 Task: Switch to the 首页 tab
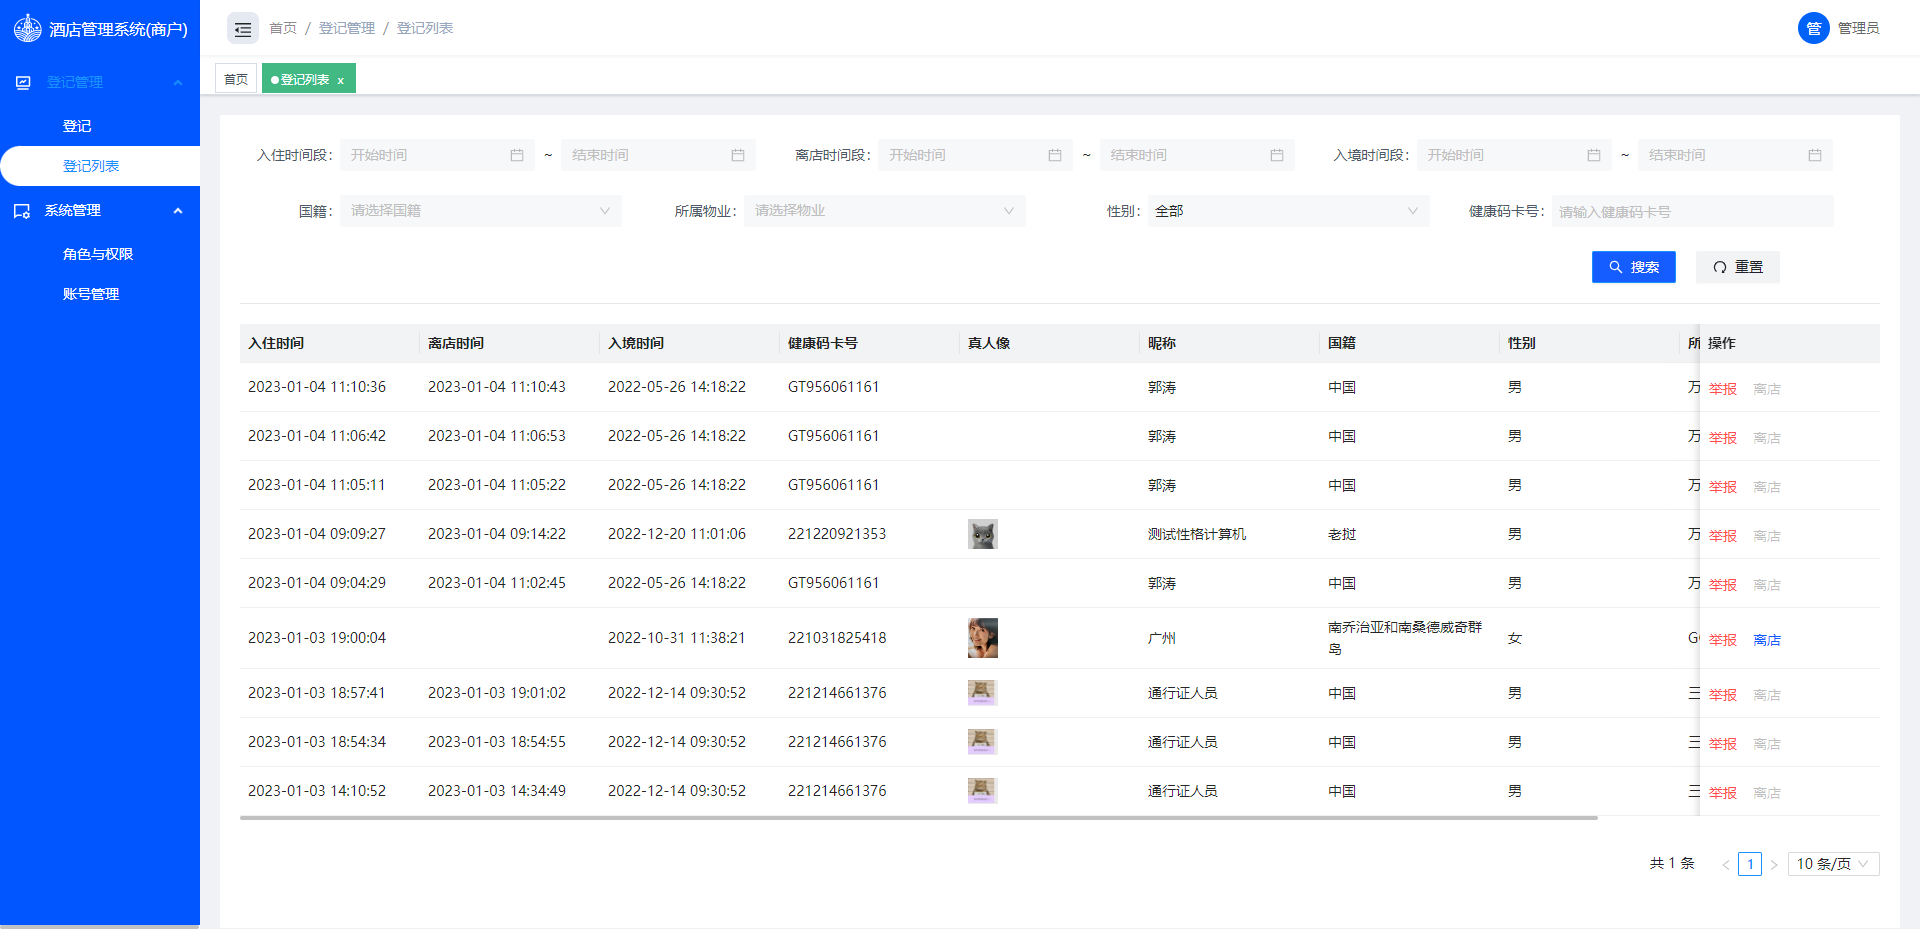click(x=236, y=79)
